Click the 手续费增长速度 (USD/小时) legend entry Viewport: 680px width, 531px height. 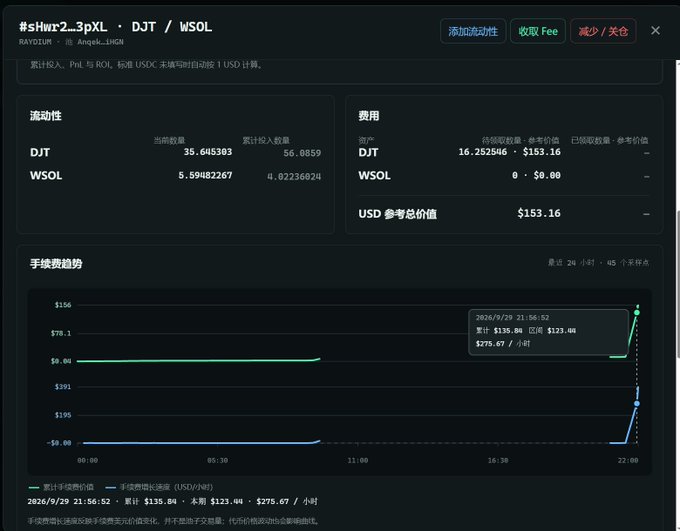tap(159, 487)
